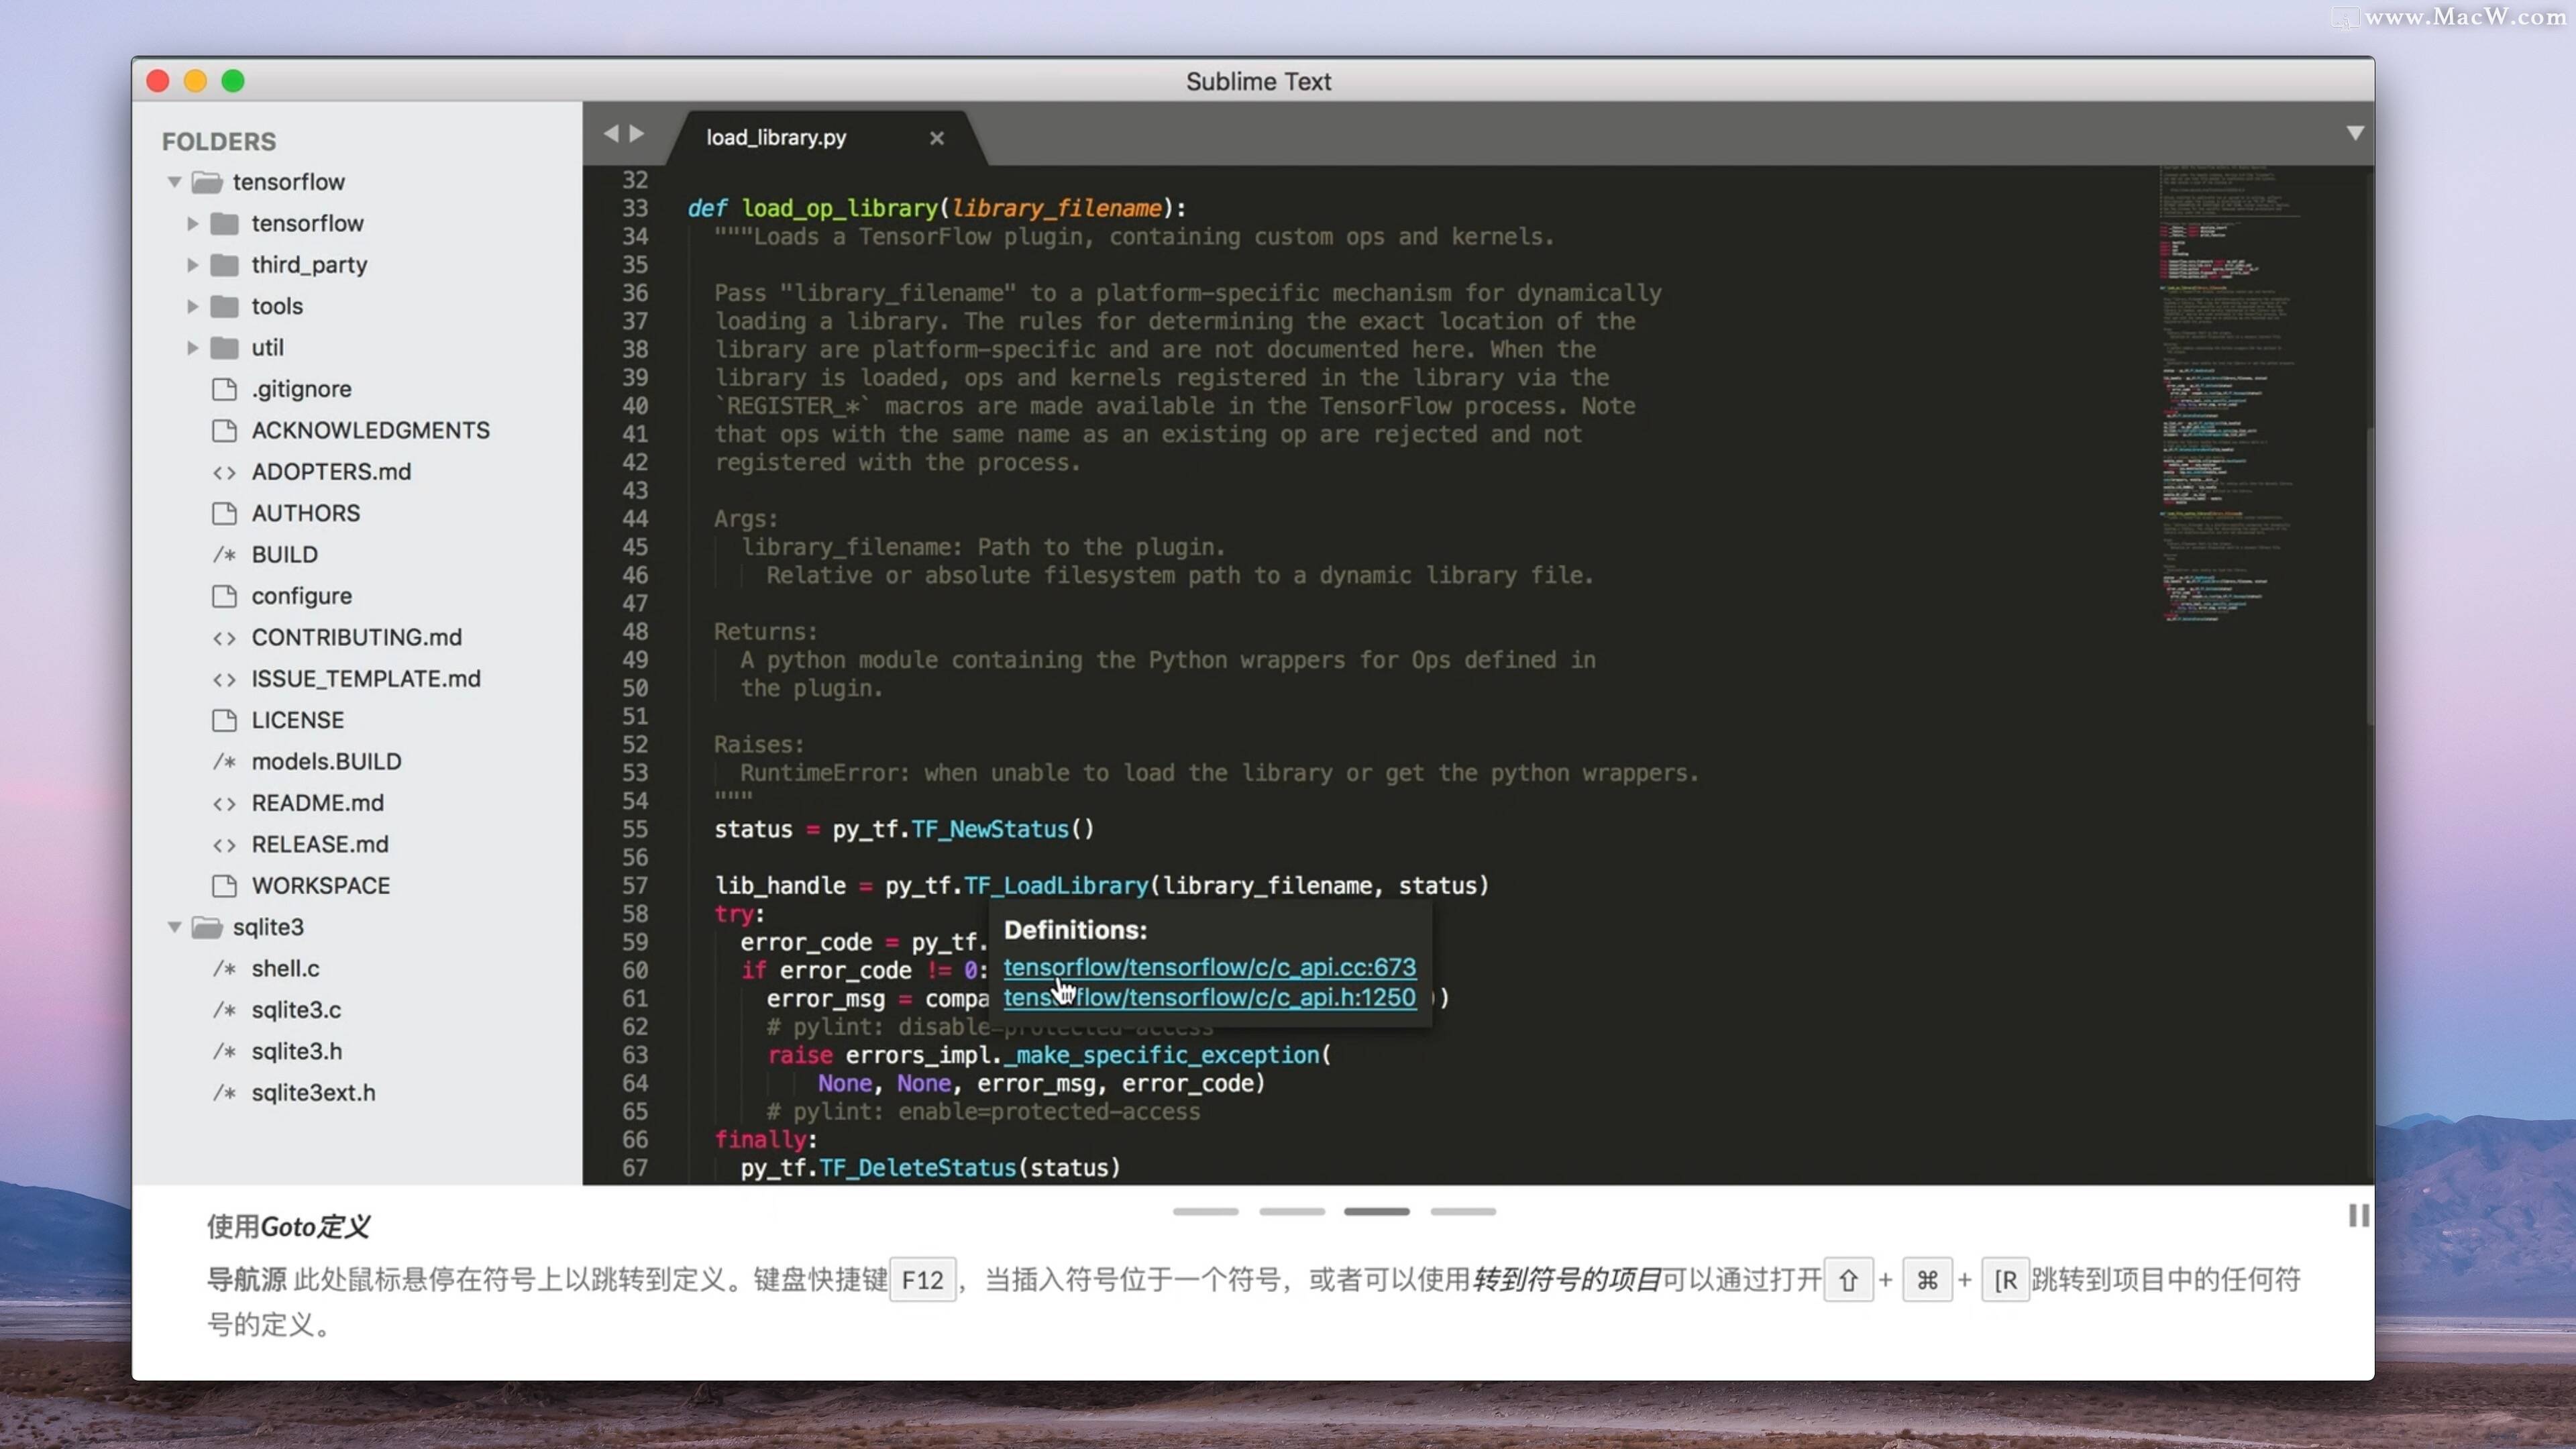Screen dimensions: 2576x1449
Task: Expand the third_party folder
Action: click(x=192, y=265)
